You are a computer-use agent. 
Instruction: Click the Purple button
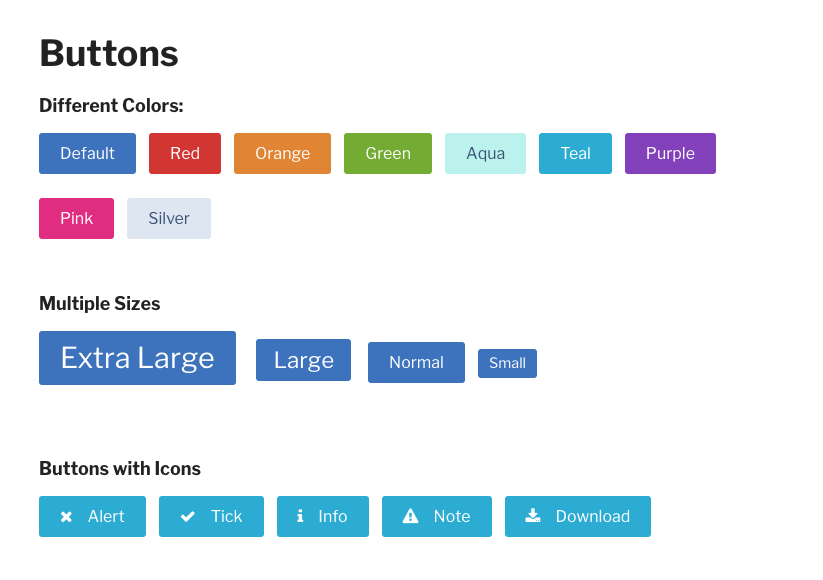(670, 153)
